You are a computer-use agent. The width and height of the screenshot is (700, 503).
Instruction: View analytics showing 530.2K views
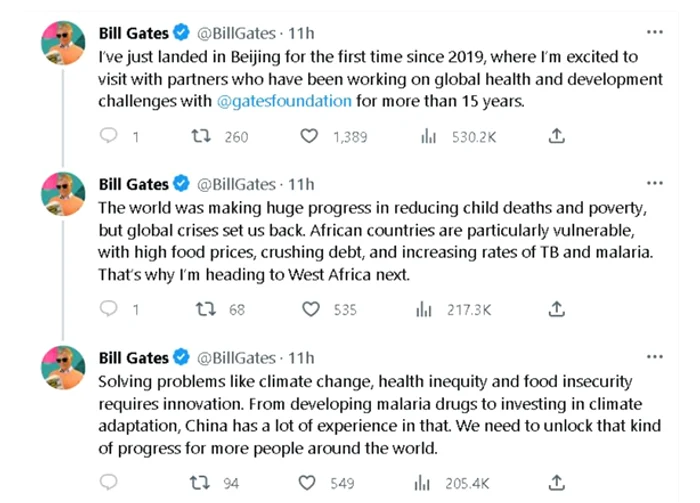click(428, 136)
